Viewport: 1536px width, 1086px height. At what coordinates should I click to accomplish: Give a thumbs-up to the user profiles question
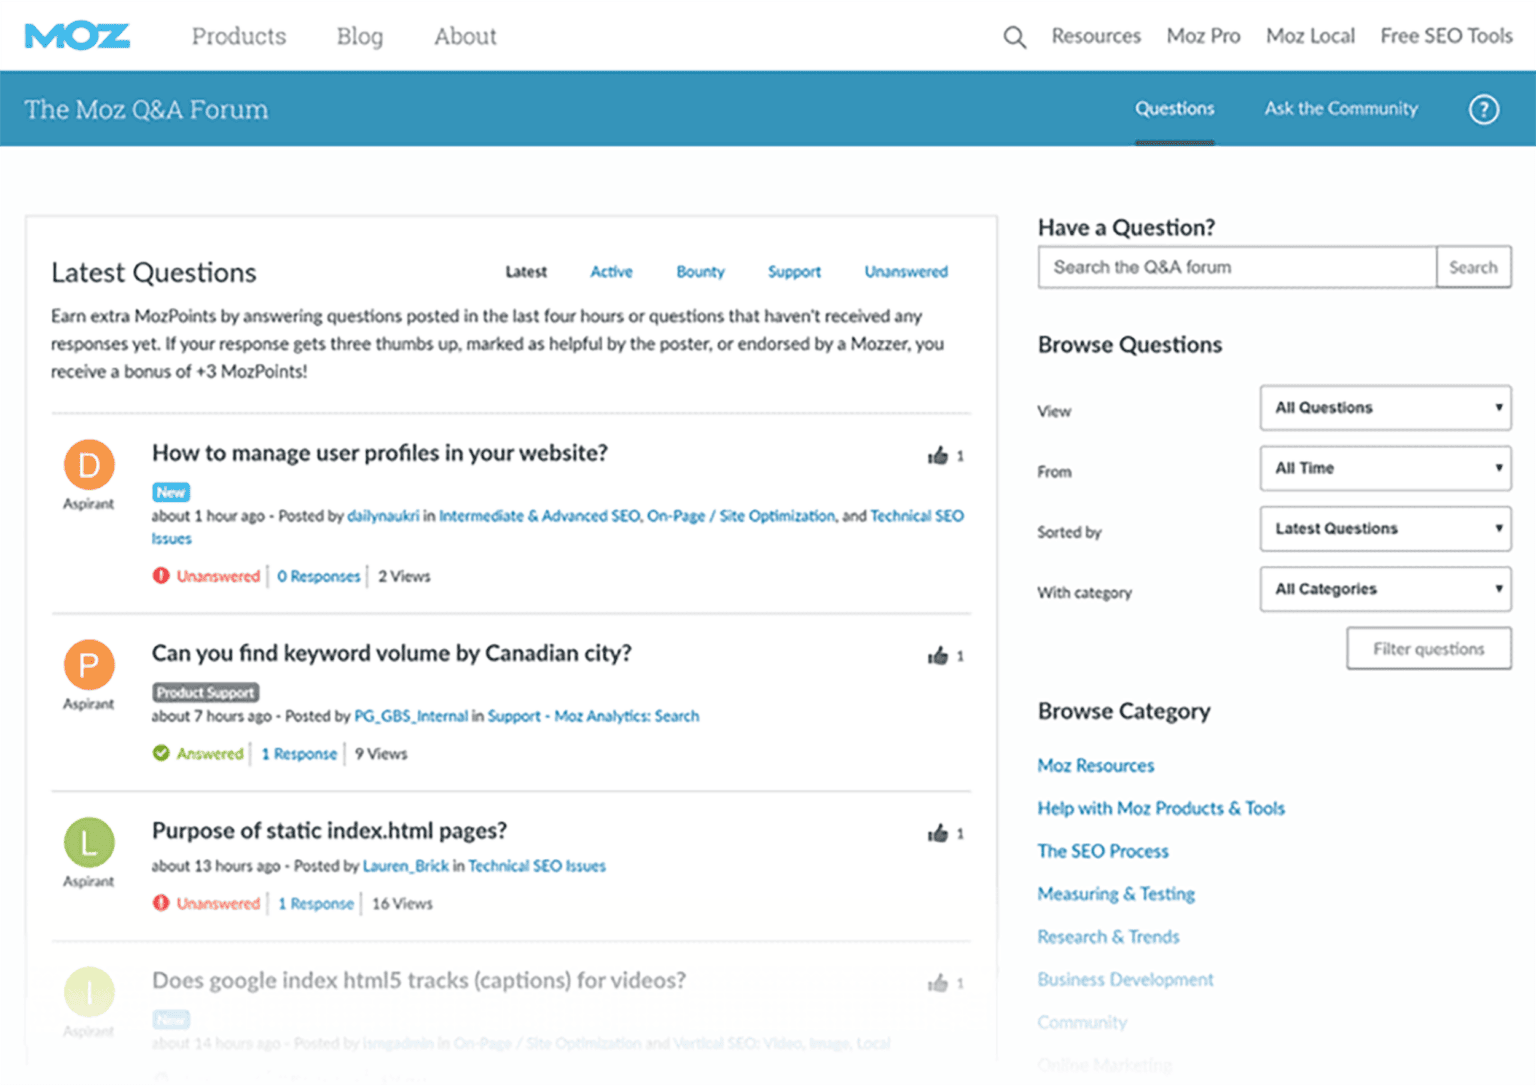(x=938, y=455)
